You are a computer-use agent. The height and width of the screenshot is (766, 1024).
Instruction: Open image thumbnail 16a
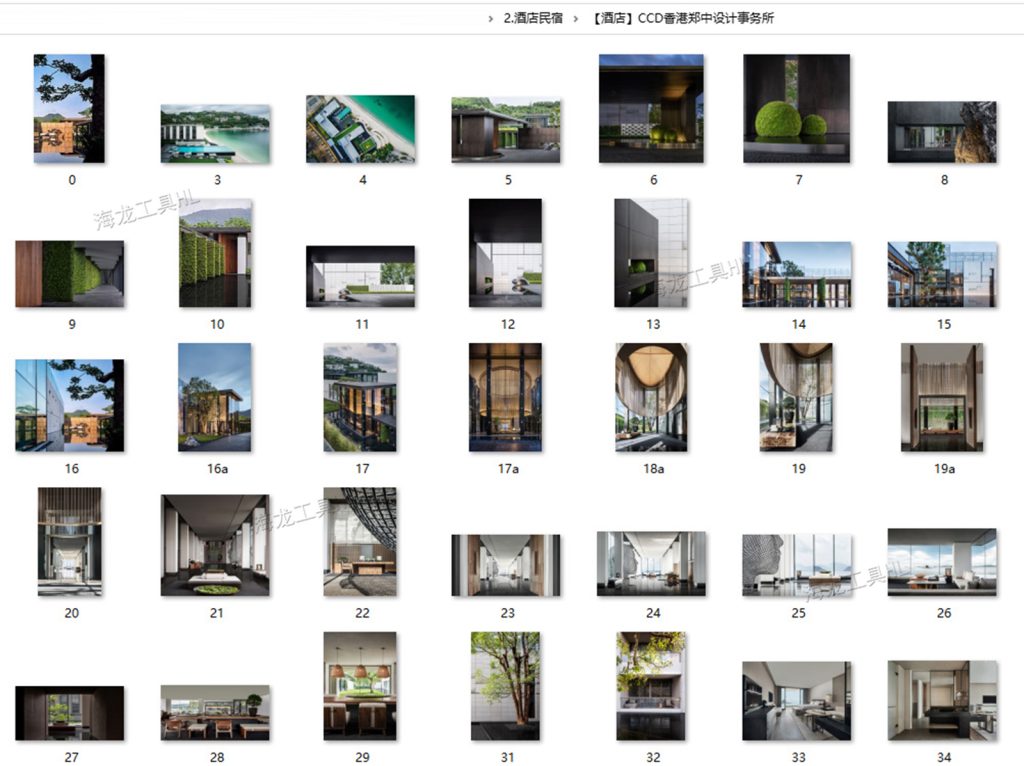(215, 397)
